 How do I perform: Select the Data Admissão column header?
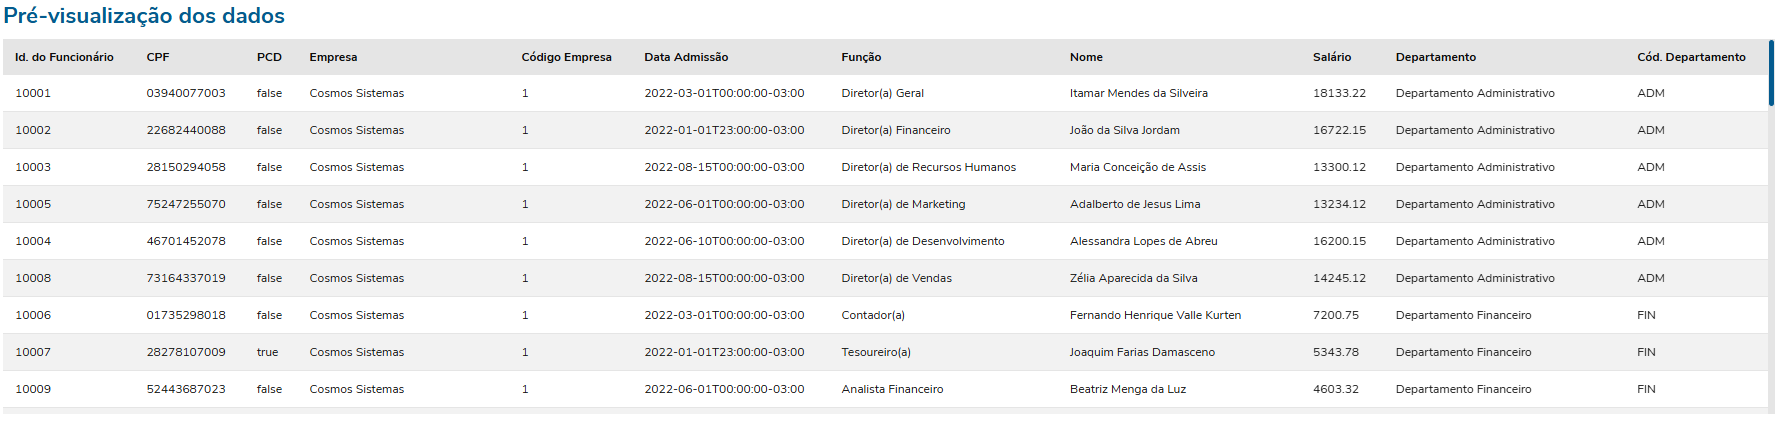coord(686,57)
